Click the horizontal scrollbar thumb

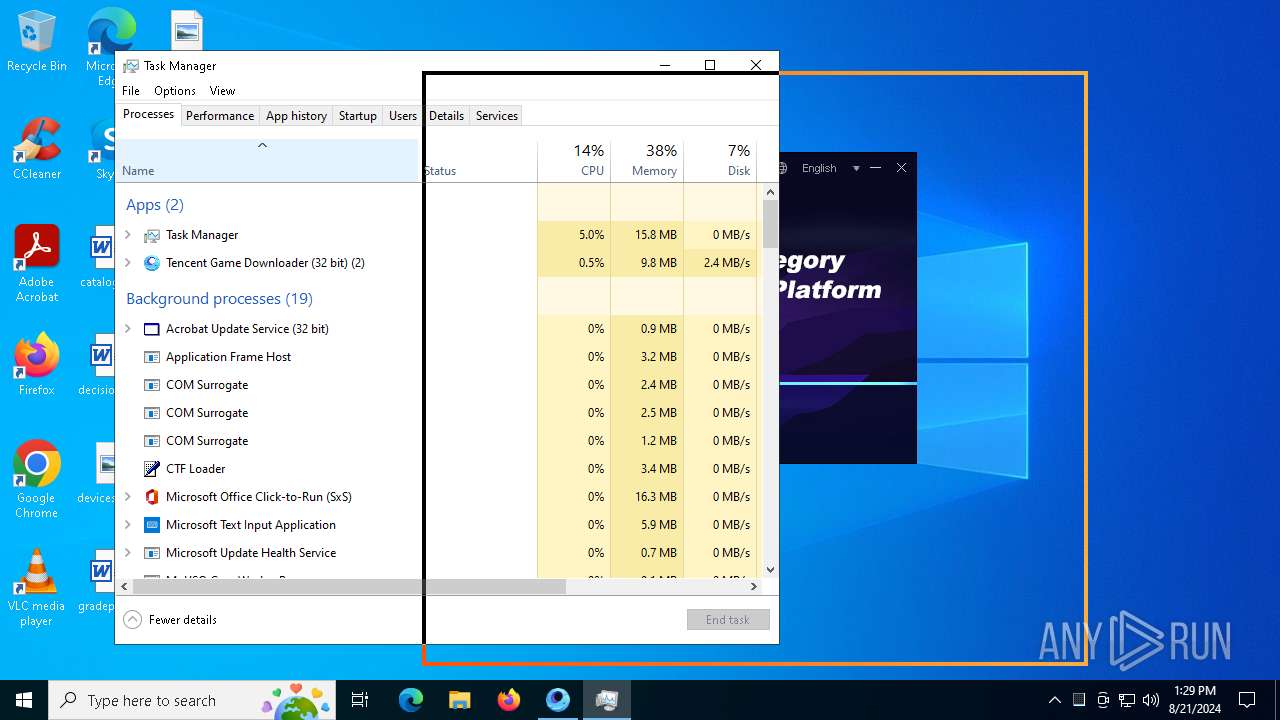point(349,586)
